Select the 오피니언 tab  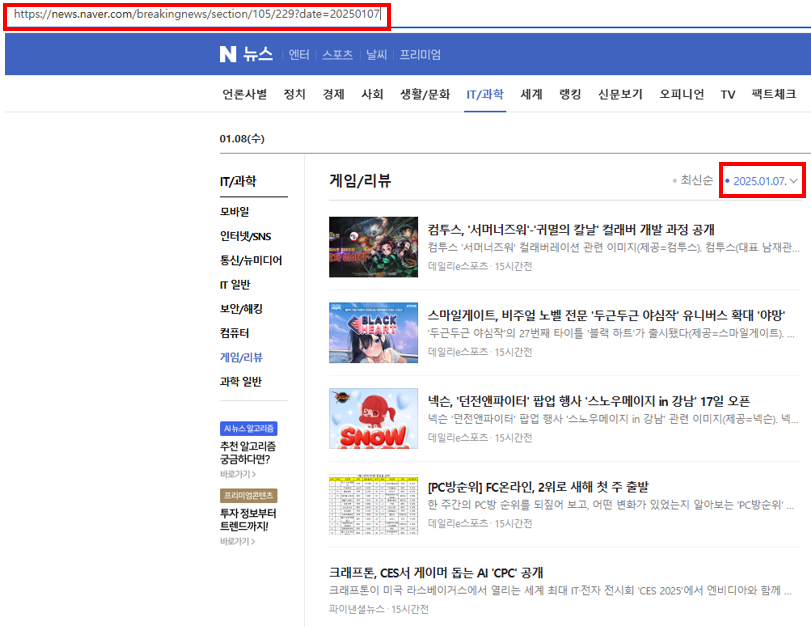coord(681,94)
